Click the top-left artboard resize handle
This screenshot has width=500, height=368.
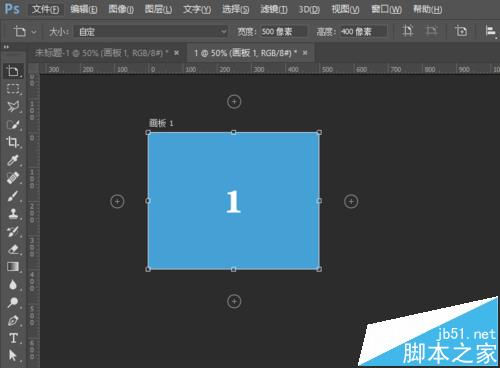(x=148, y=132)
